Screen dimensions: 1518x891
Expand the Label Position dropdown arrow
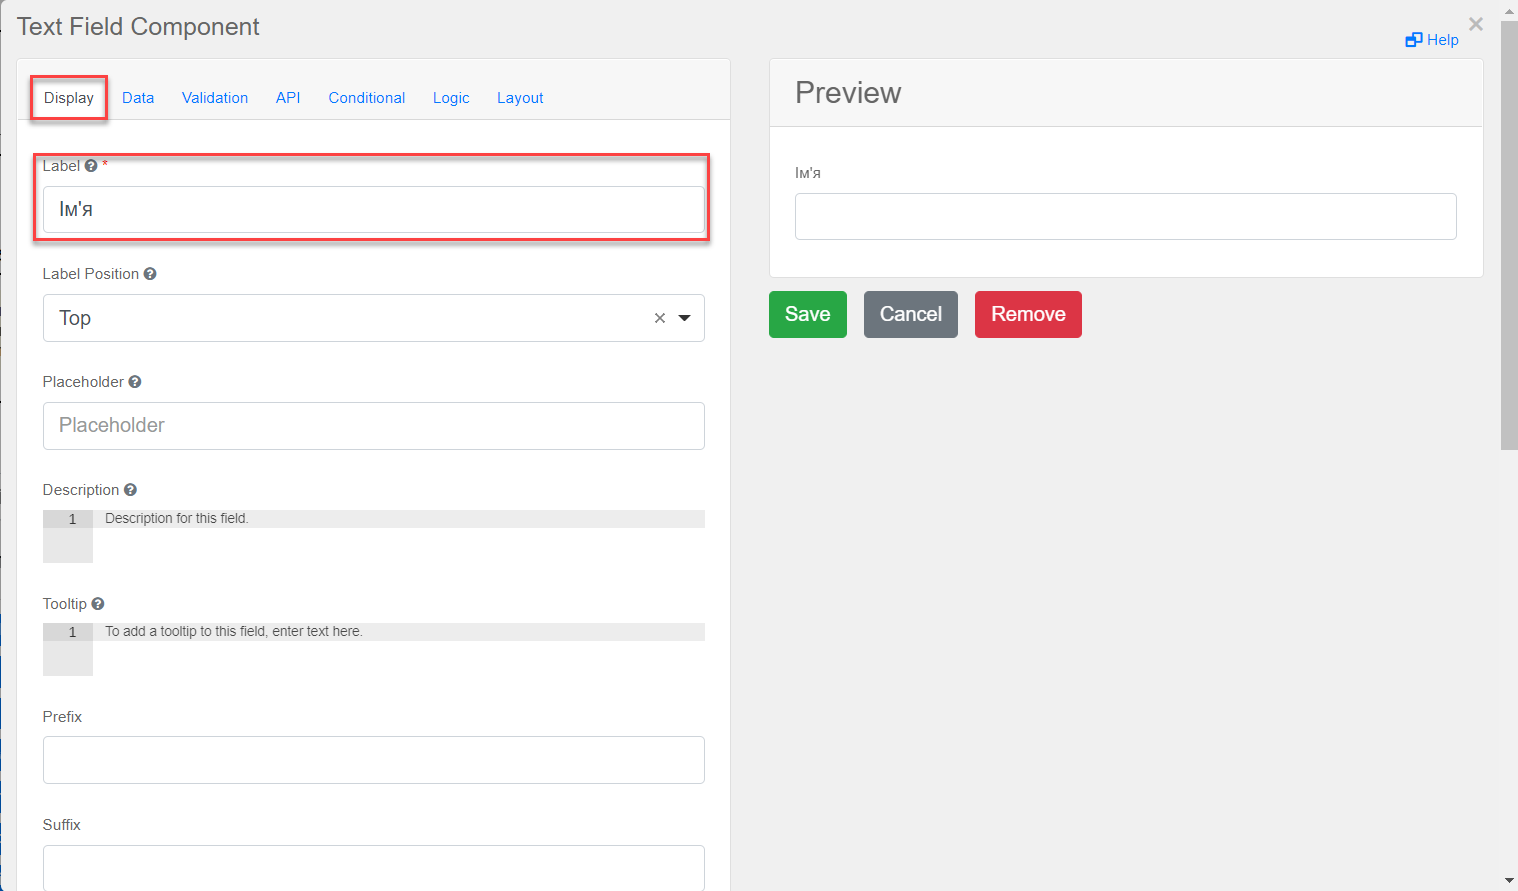pyautogui.click(x=685, y=318)
